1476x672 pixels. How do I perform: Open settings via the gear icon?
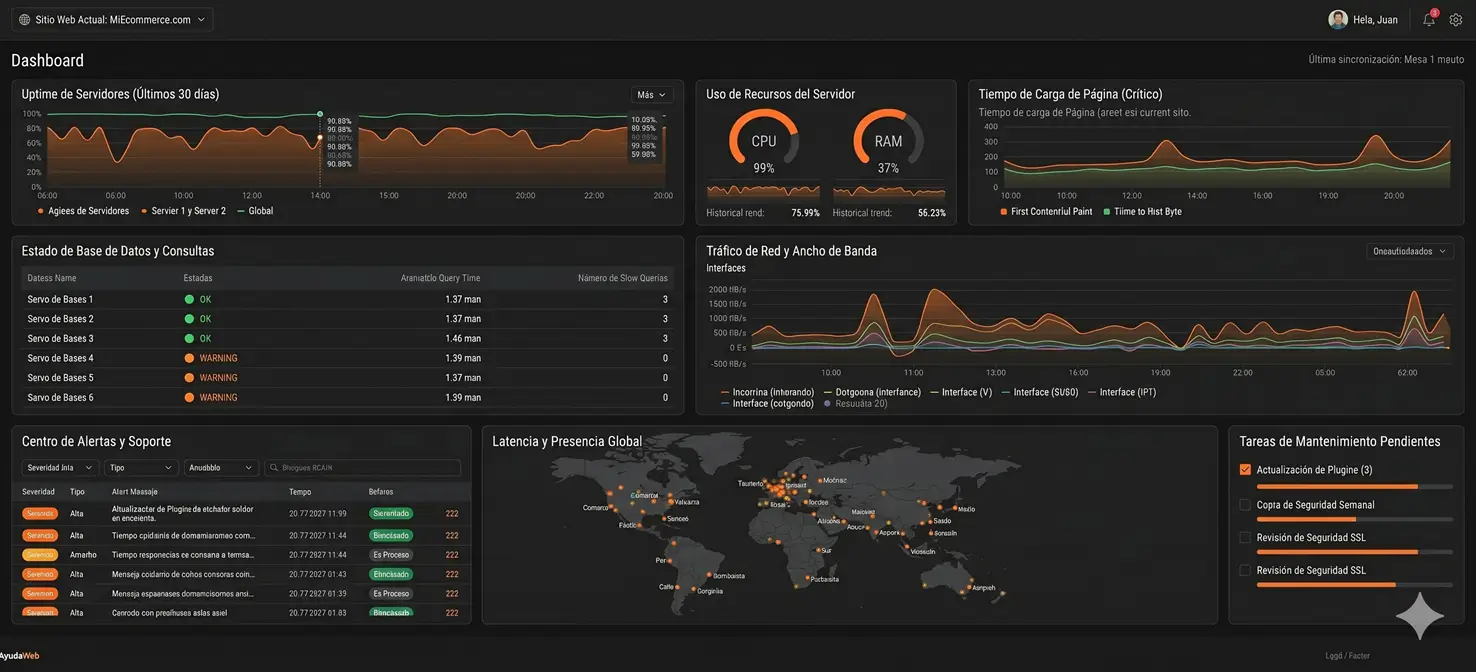click(x=1456, y=20)
